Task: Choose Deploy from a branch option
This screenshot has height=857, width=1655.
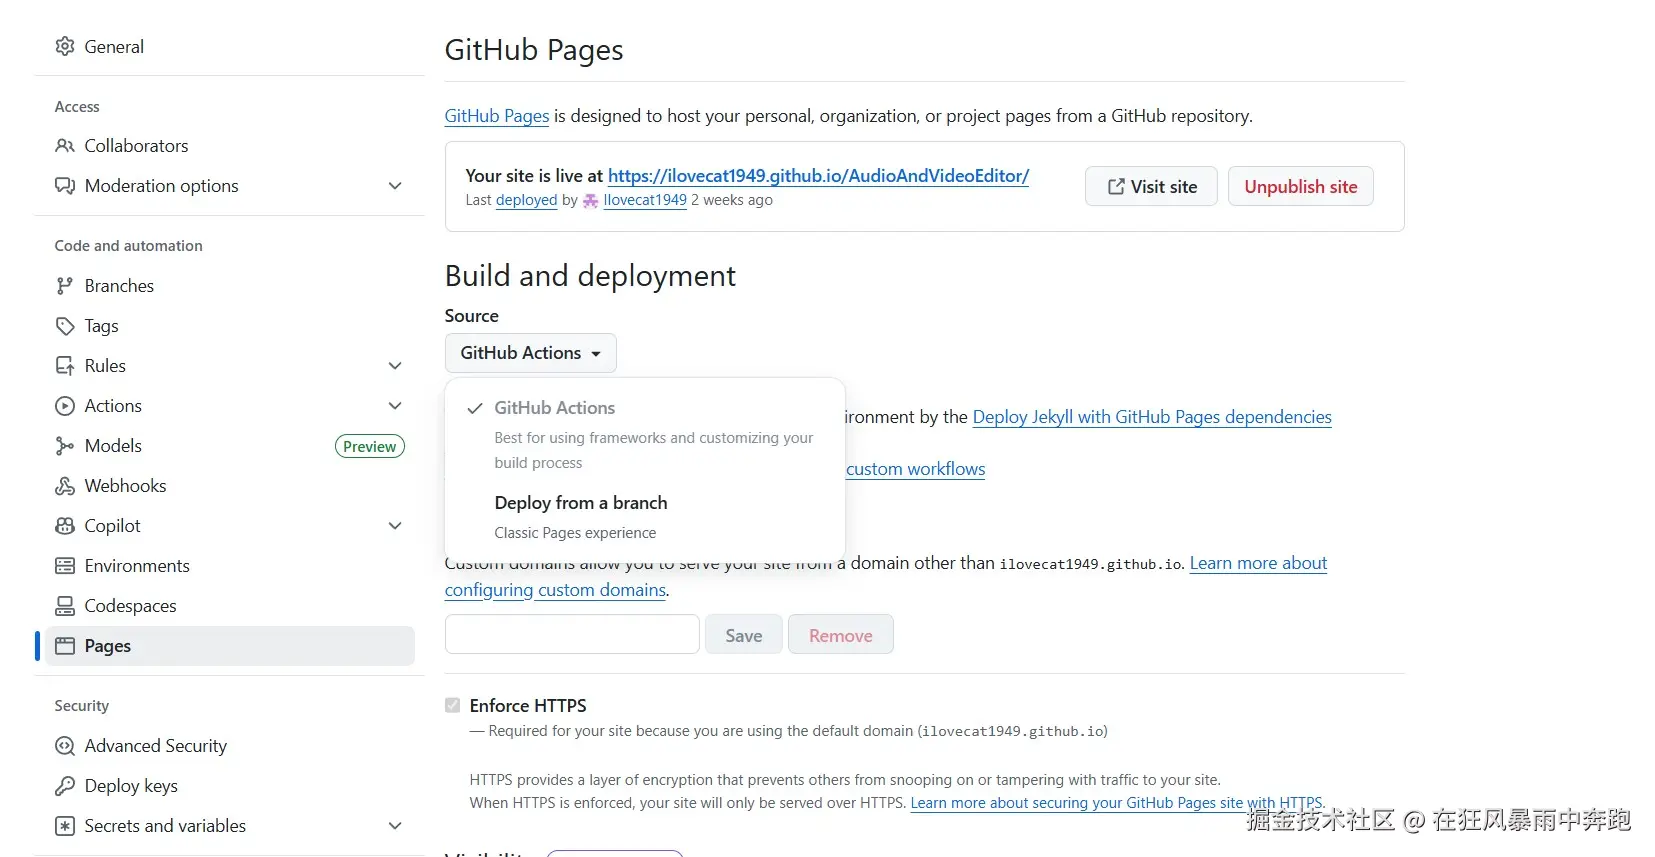Action: pos(645,517)
